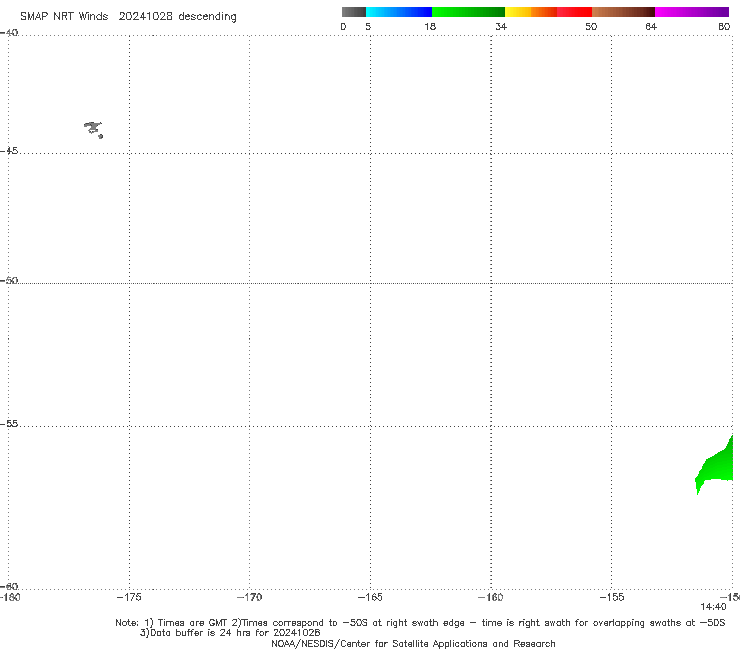740x650 pixels.
Task: Click the latitude label '-60'
Action: click(x=9, y=586)
